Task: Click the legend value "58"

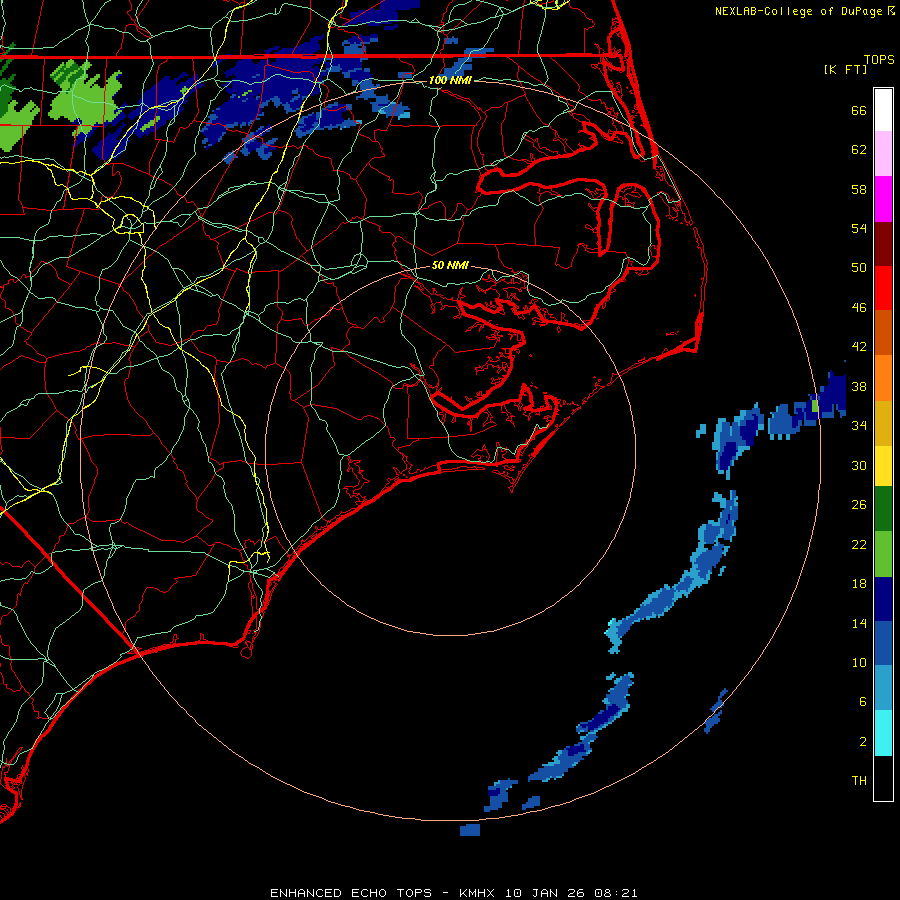Action: coord(859,189)
